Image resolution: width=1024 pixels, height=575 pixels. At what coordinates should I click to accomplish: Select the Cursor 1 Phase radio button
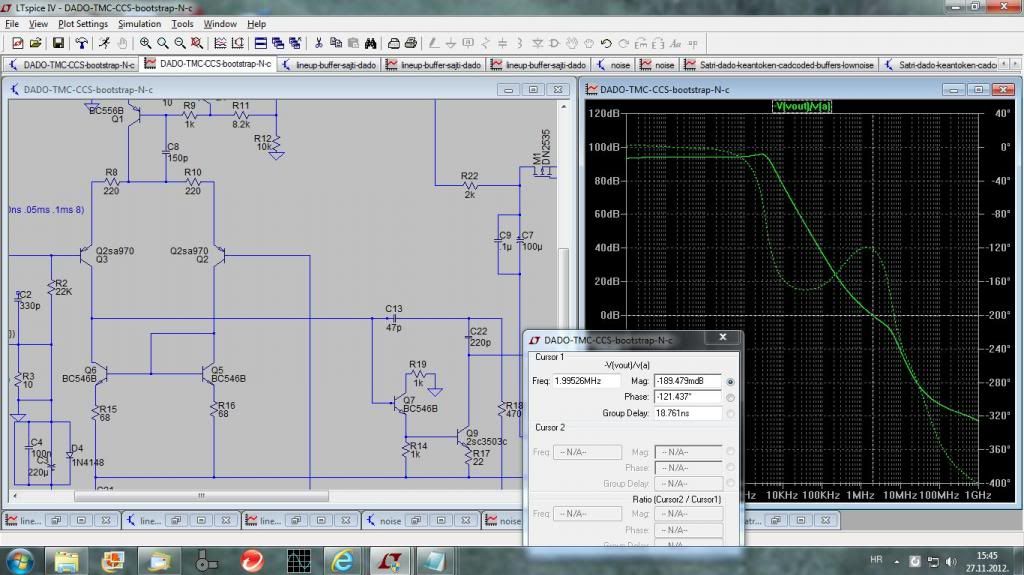pyautogui.click(x=730, y=397)
